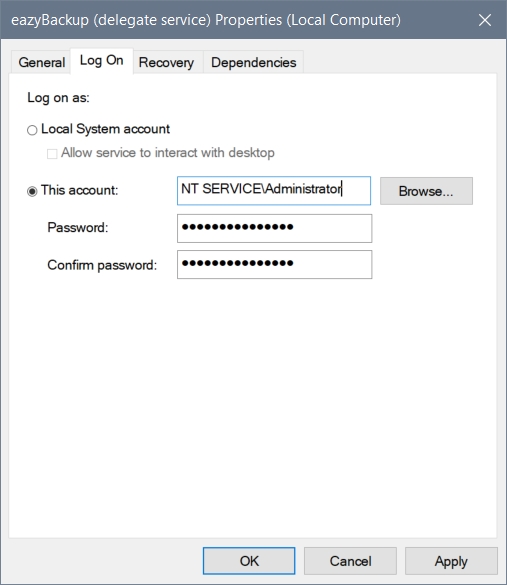This screenshot has width=507, height=585.
Task: Focus the Confirm password field
Action: pos(274,265)
